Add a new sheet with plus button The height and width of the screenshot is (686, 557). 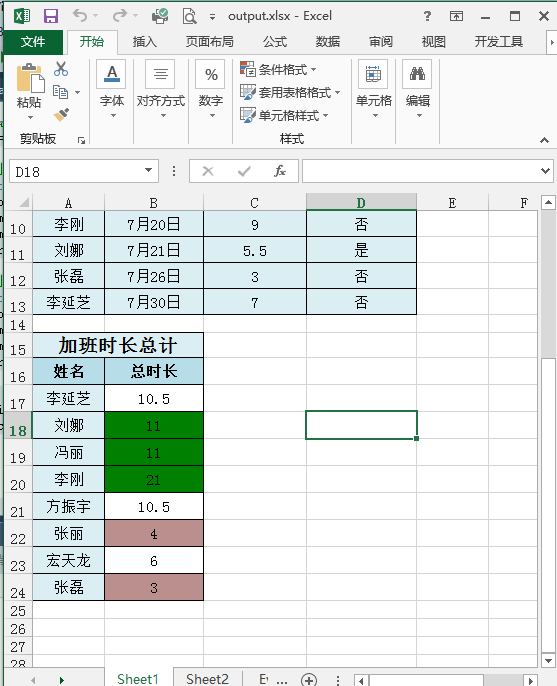click(x=309, y=679)
